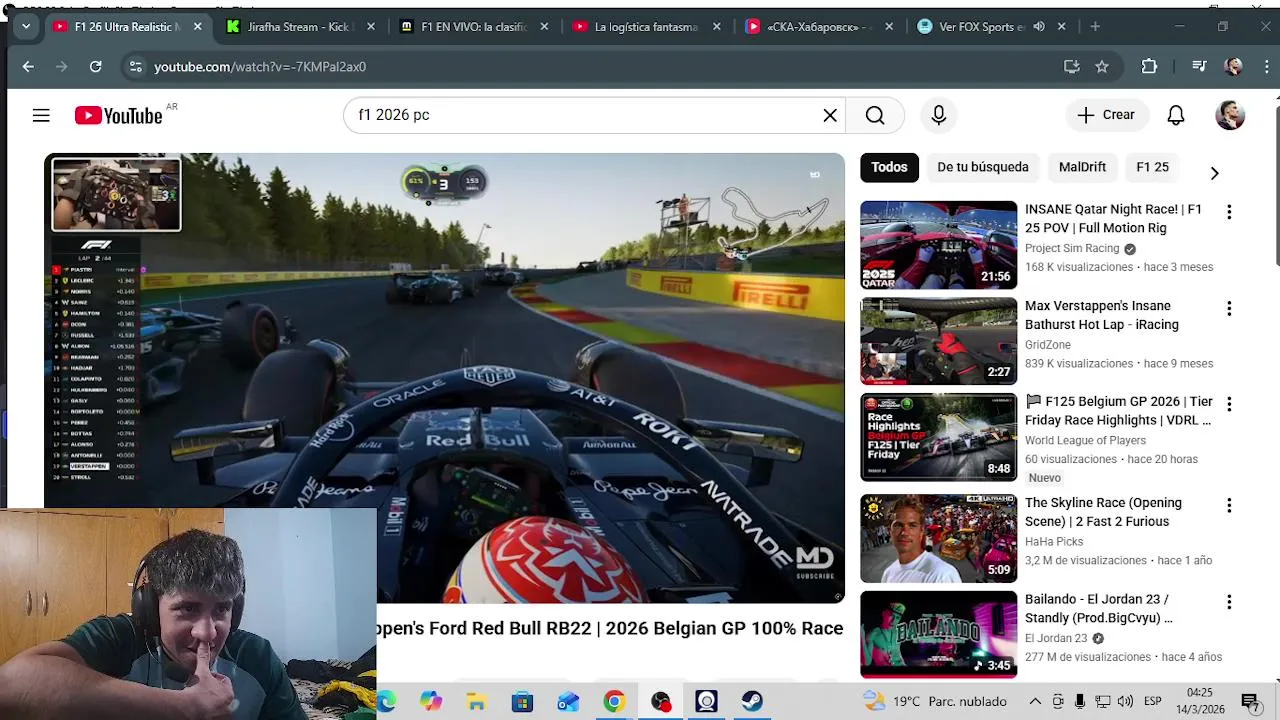1280x720 pixels.
Task: Click the MD subscribe watermark on video
Action: point(815,563)
